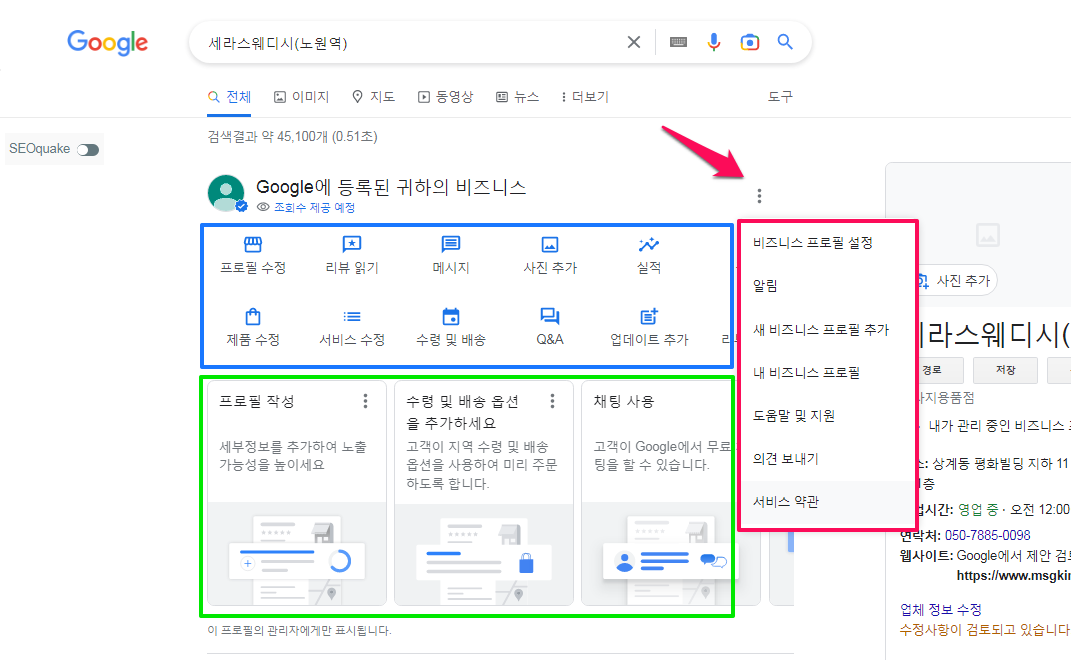Open three-dot options on 프로필 작성 card
The image size is (1071, 660).
365,401
